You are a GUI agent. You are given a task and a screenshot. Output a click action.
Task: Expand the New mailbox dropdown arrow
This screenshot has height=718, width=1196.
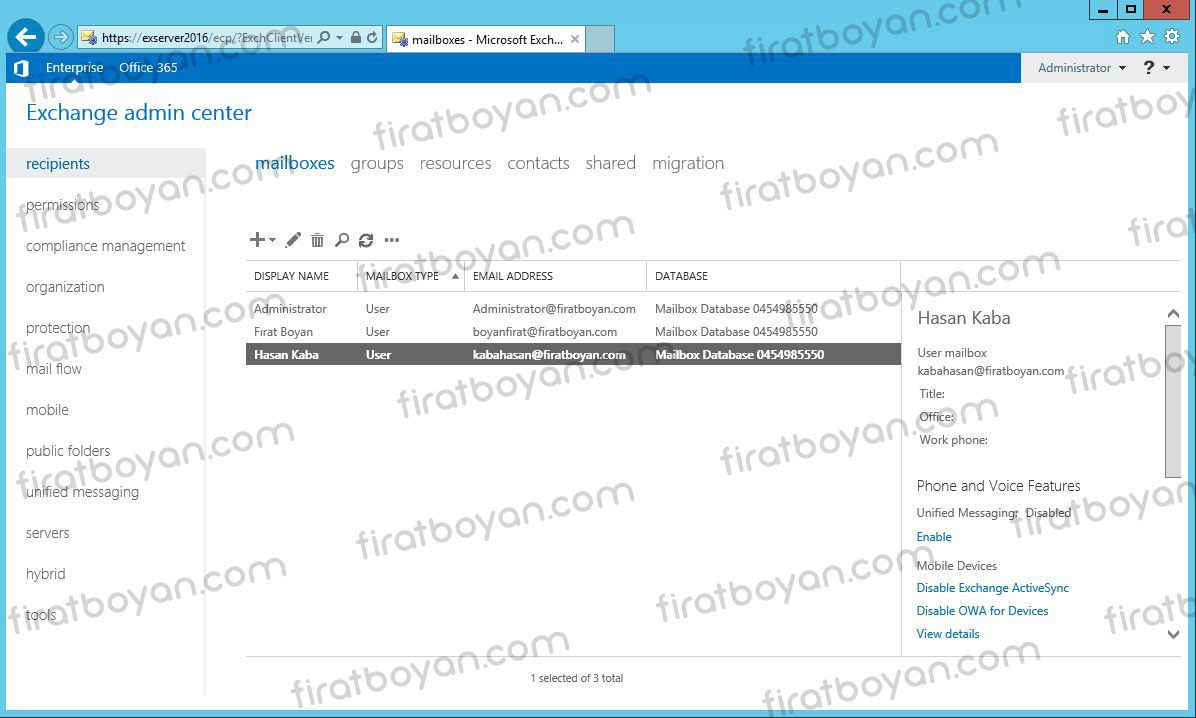click(272, 240)
